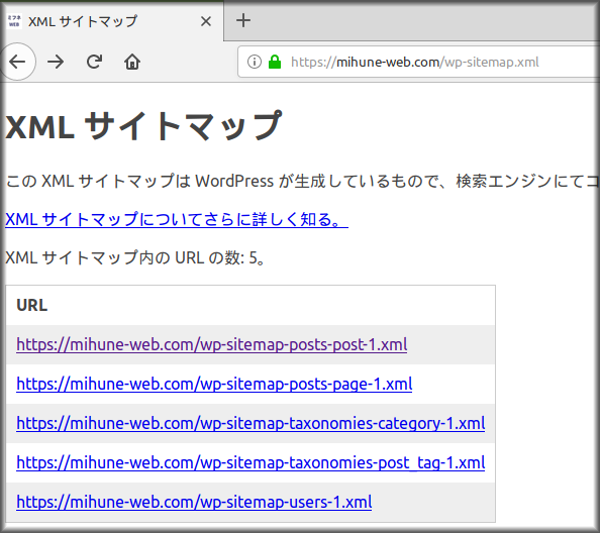Open a new tab with plus button
The width and height of the screenshot is (600, 533).
tap(243, 20)
